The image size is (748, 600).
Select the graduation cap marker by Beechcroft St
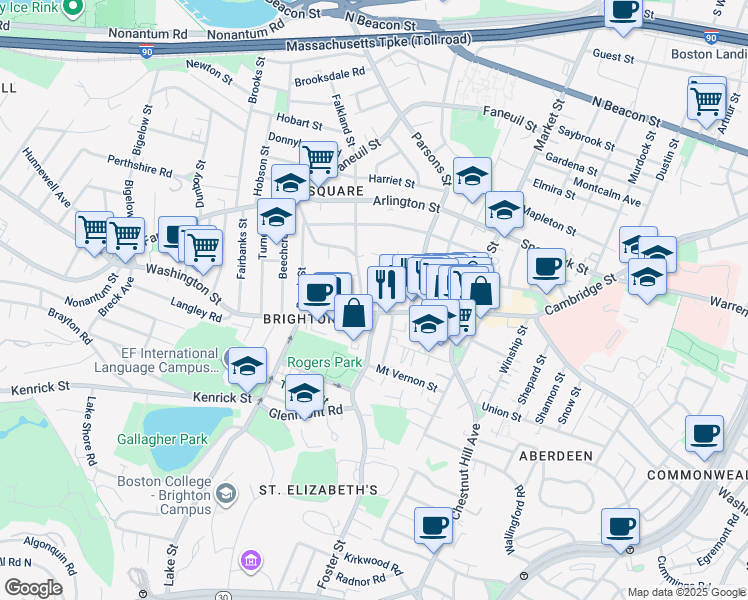(276, 217)
